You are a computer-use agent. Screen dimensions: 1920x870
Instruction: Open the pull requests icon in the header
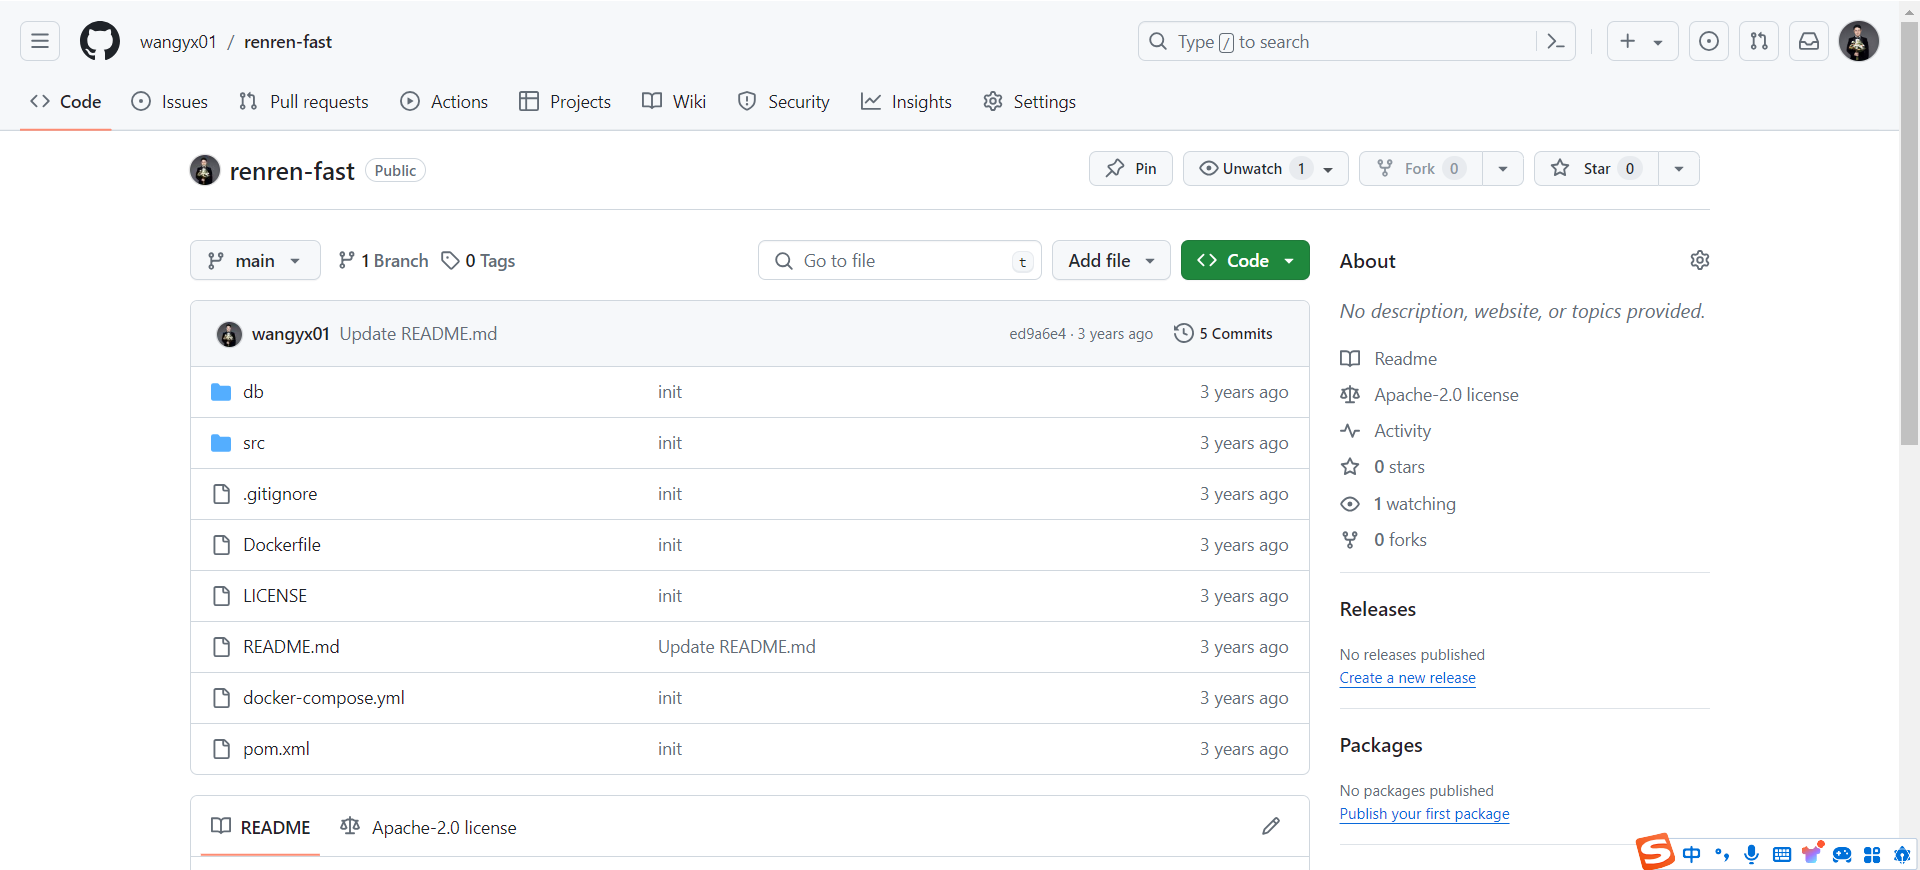pos(1759,41)
